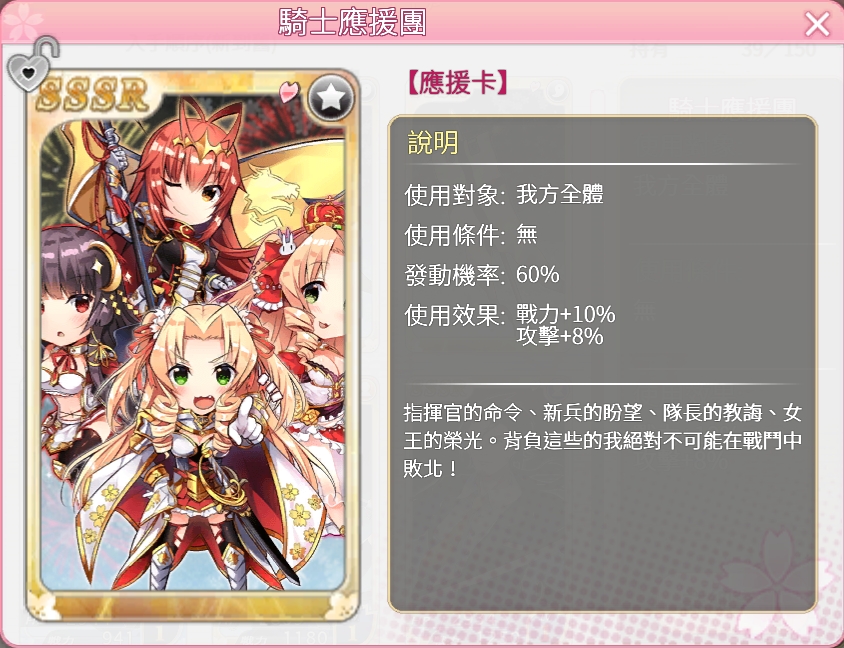Close the 騎士應援團 dialog
Viewport: 844px width, 648px height.
tap(817, 24)
